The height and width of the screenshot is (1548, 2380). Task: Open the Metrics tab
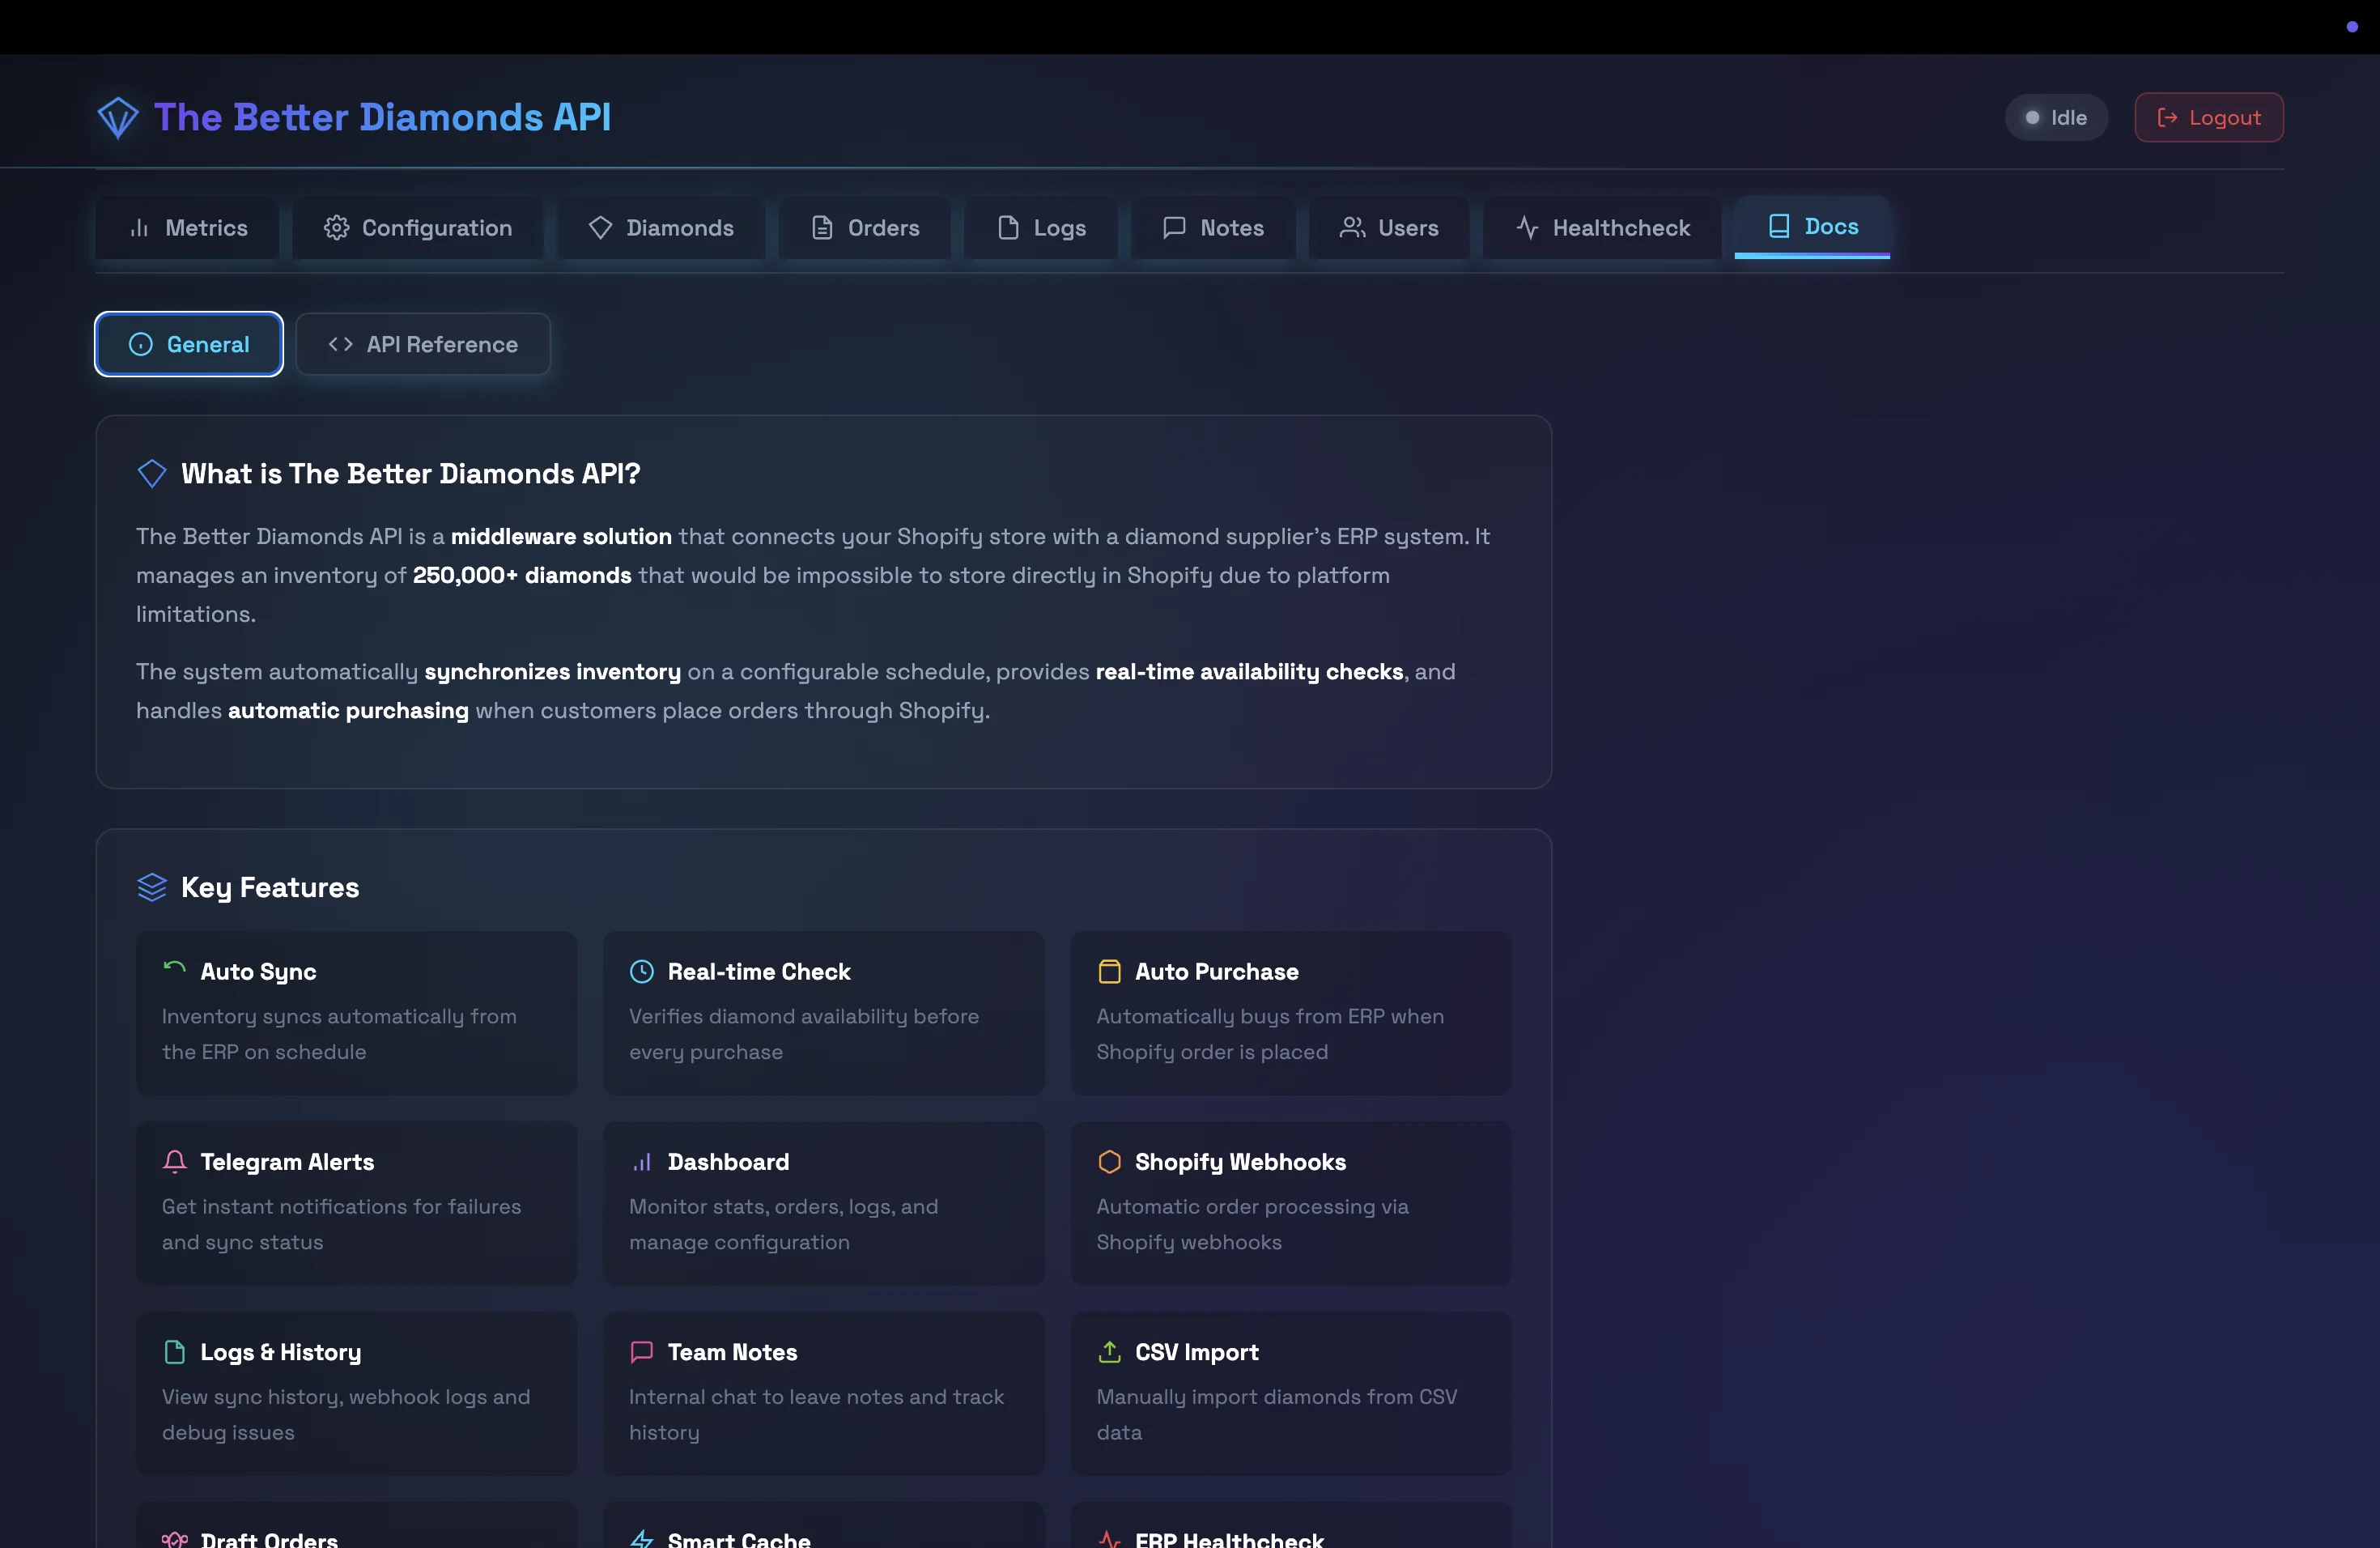tap(188, 228)
